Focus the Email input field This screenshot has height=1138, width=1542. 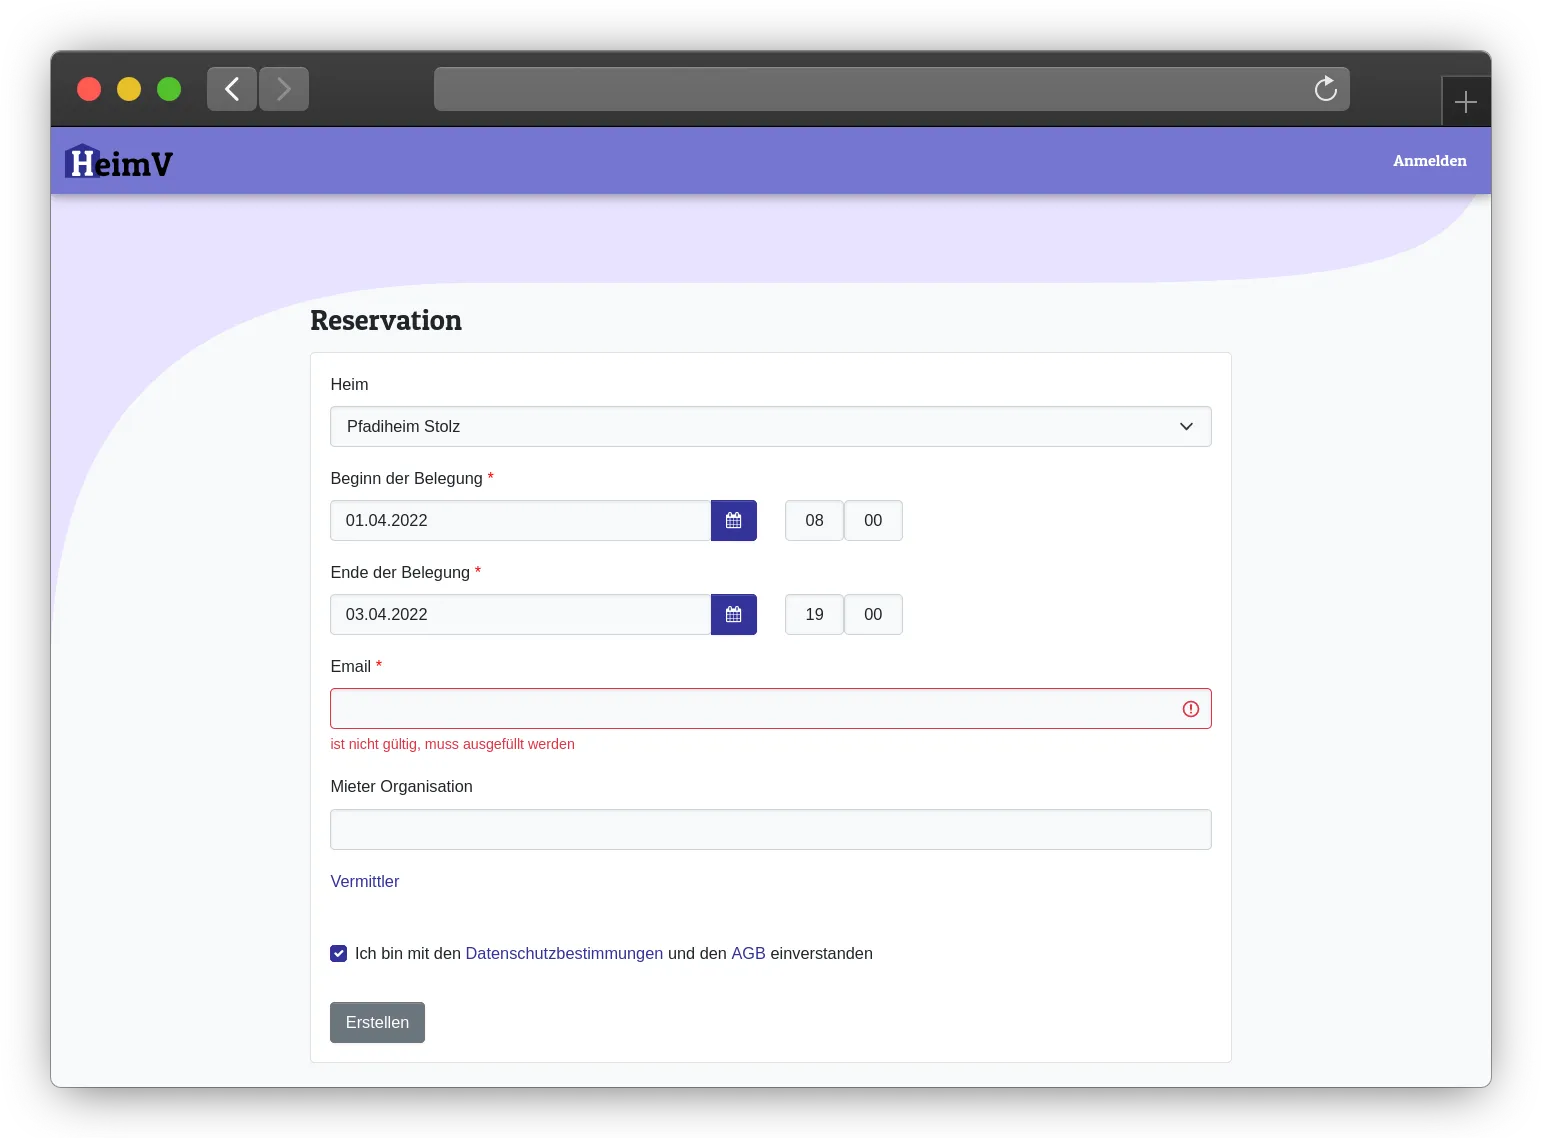coord(750,709)
